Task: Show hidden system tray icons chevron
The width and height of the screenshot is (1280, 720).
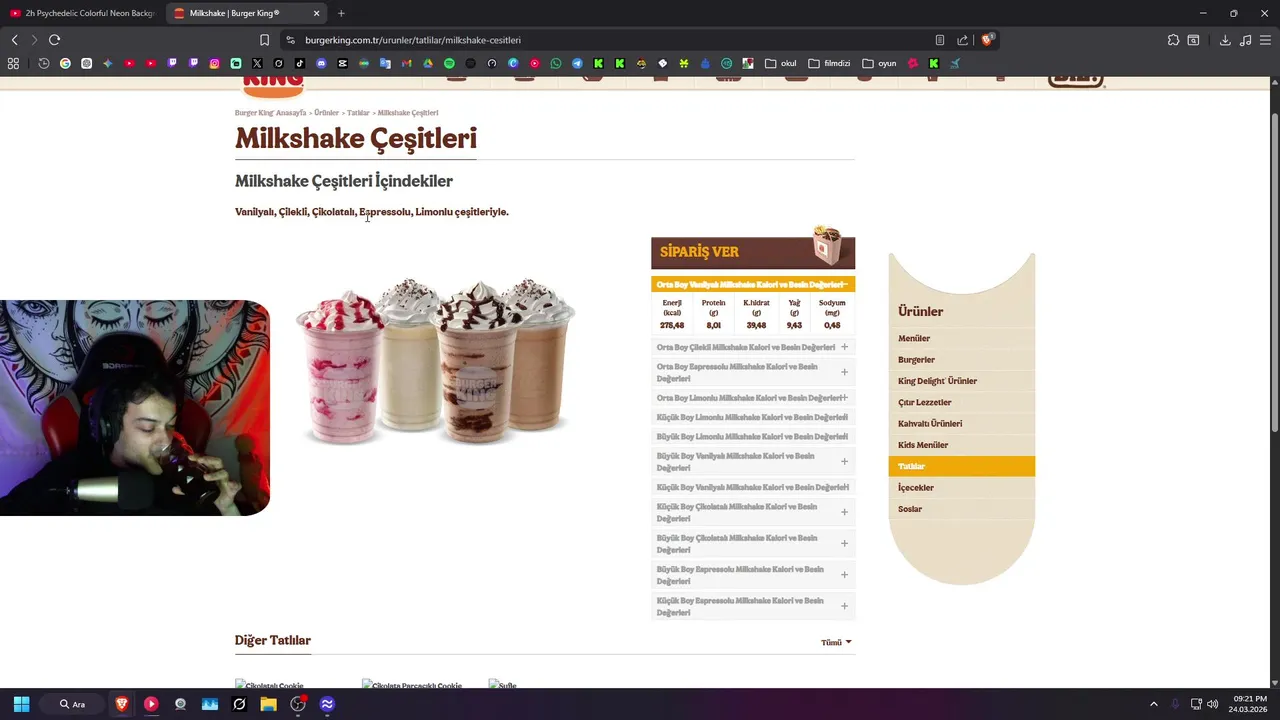Action: 1153,704
